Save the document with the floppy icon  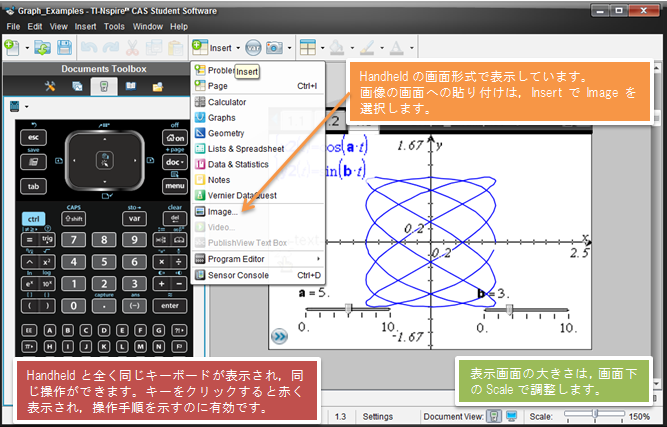point(64,48)
